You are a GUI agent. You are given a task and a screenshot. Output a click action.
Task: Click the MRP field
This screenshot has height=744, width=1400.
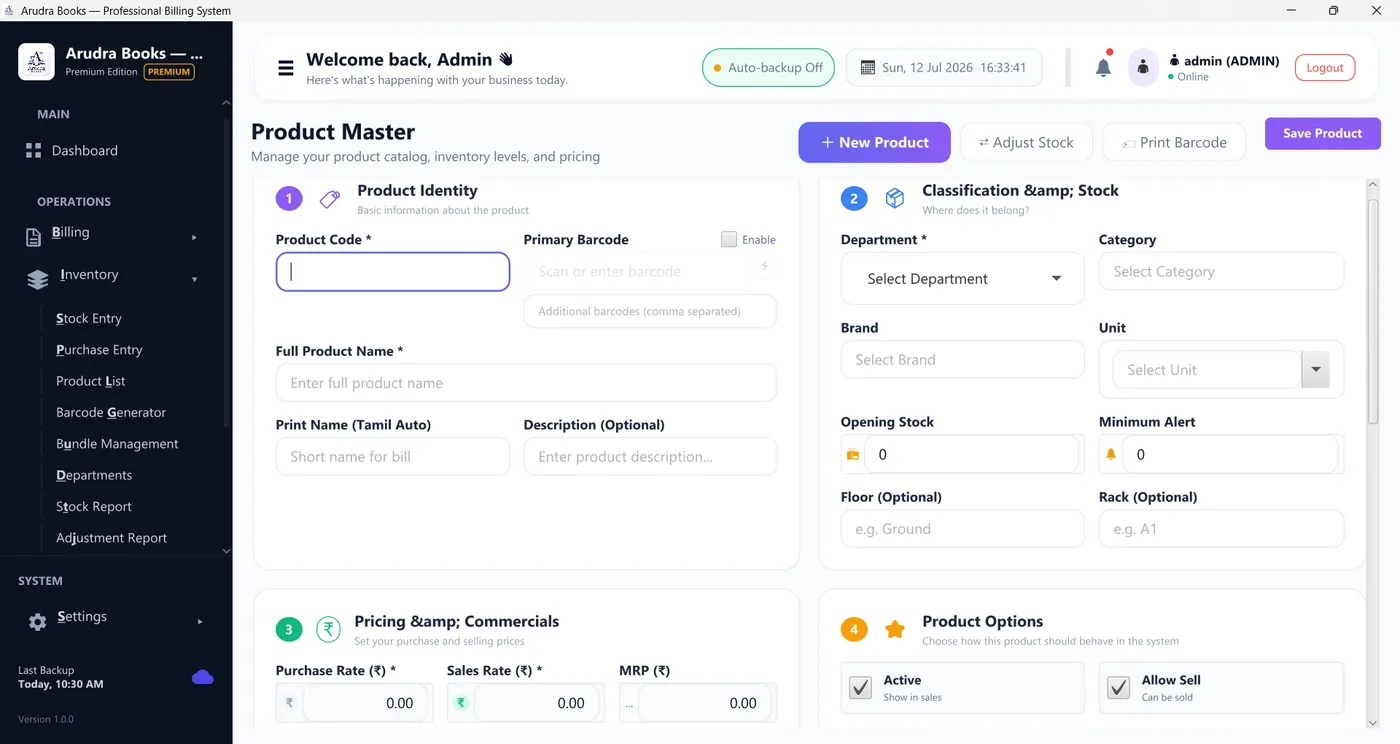coord(704,703)
